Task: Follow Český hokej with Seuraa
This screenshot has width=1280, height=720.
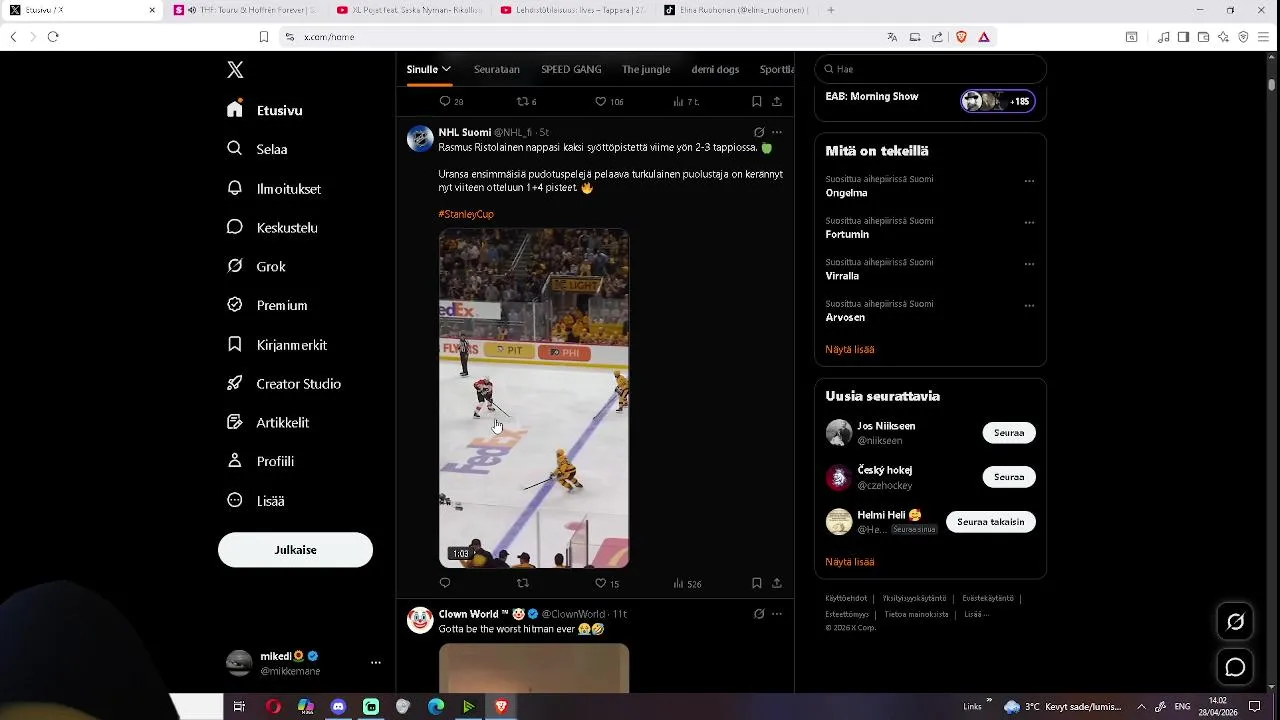Action: point(1009,477)
